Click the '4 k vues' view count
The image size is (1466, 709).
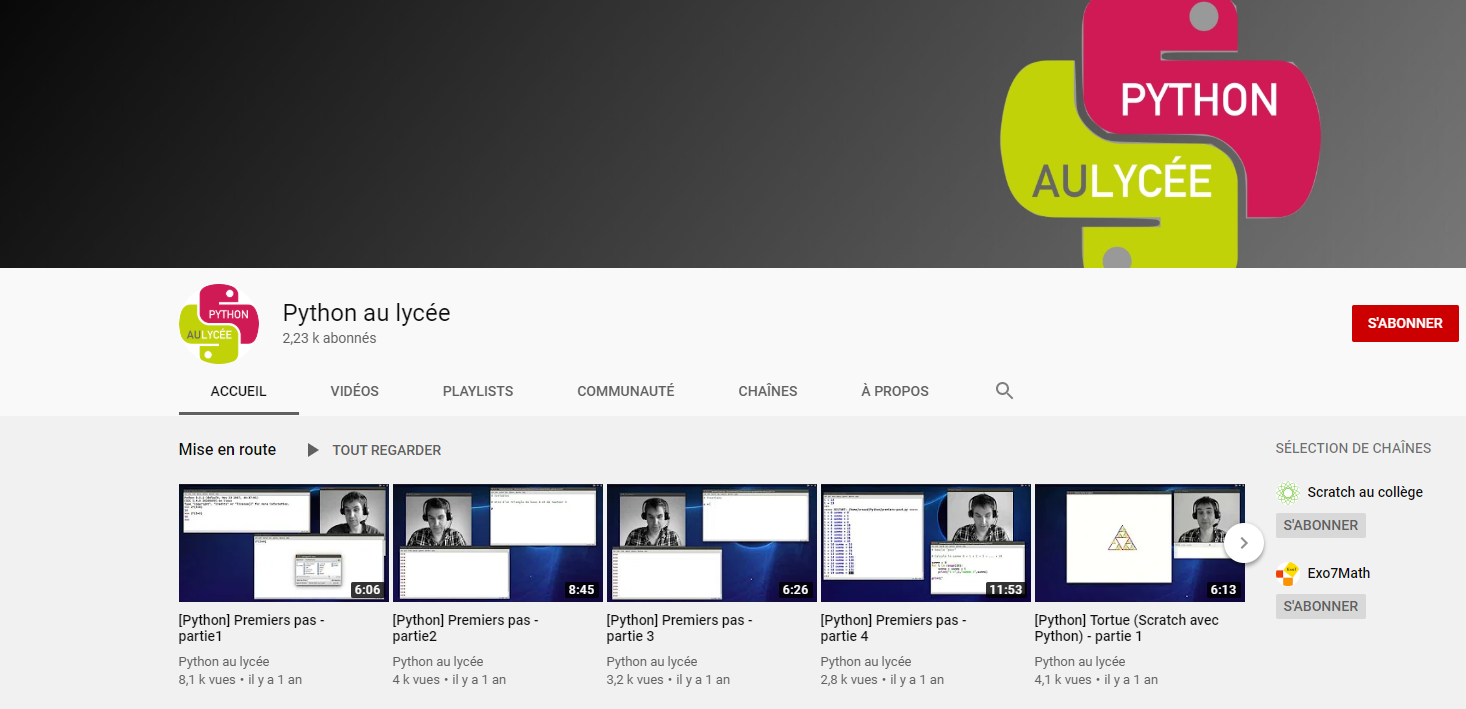[416, 679]
